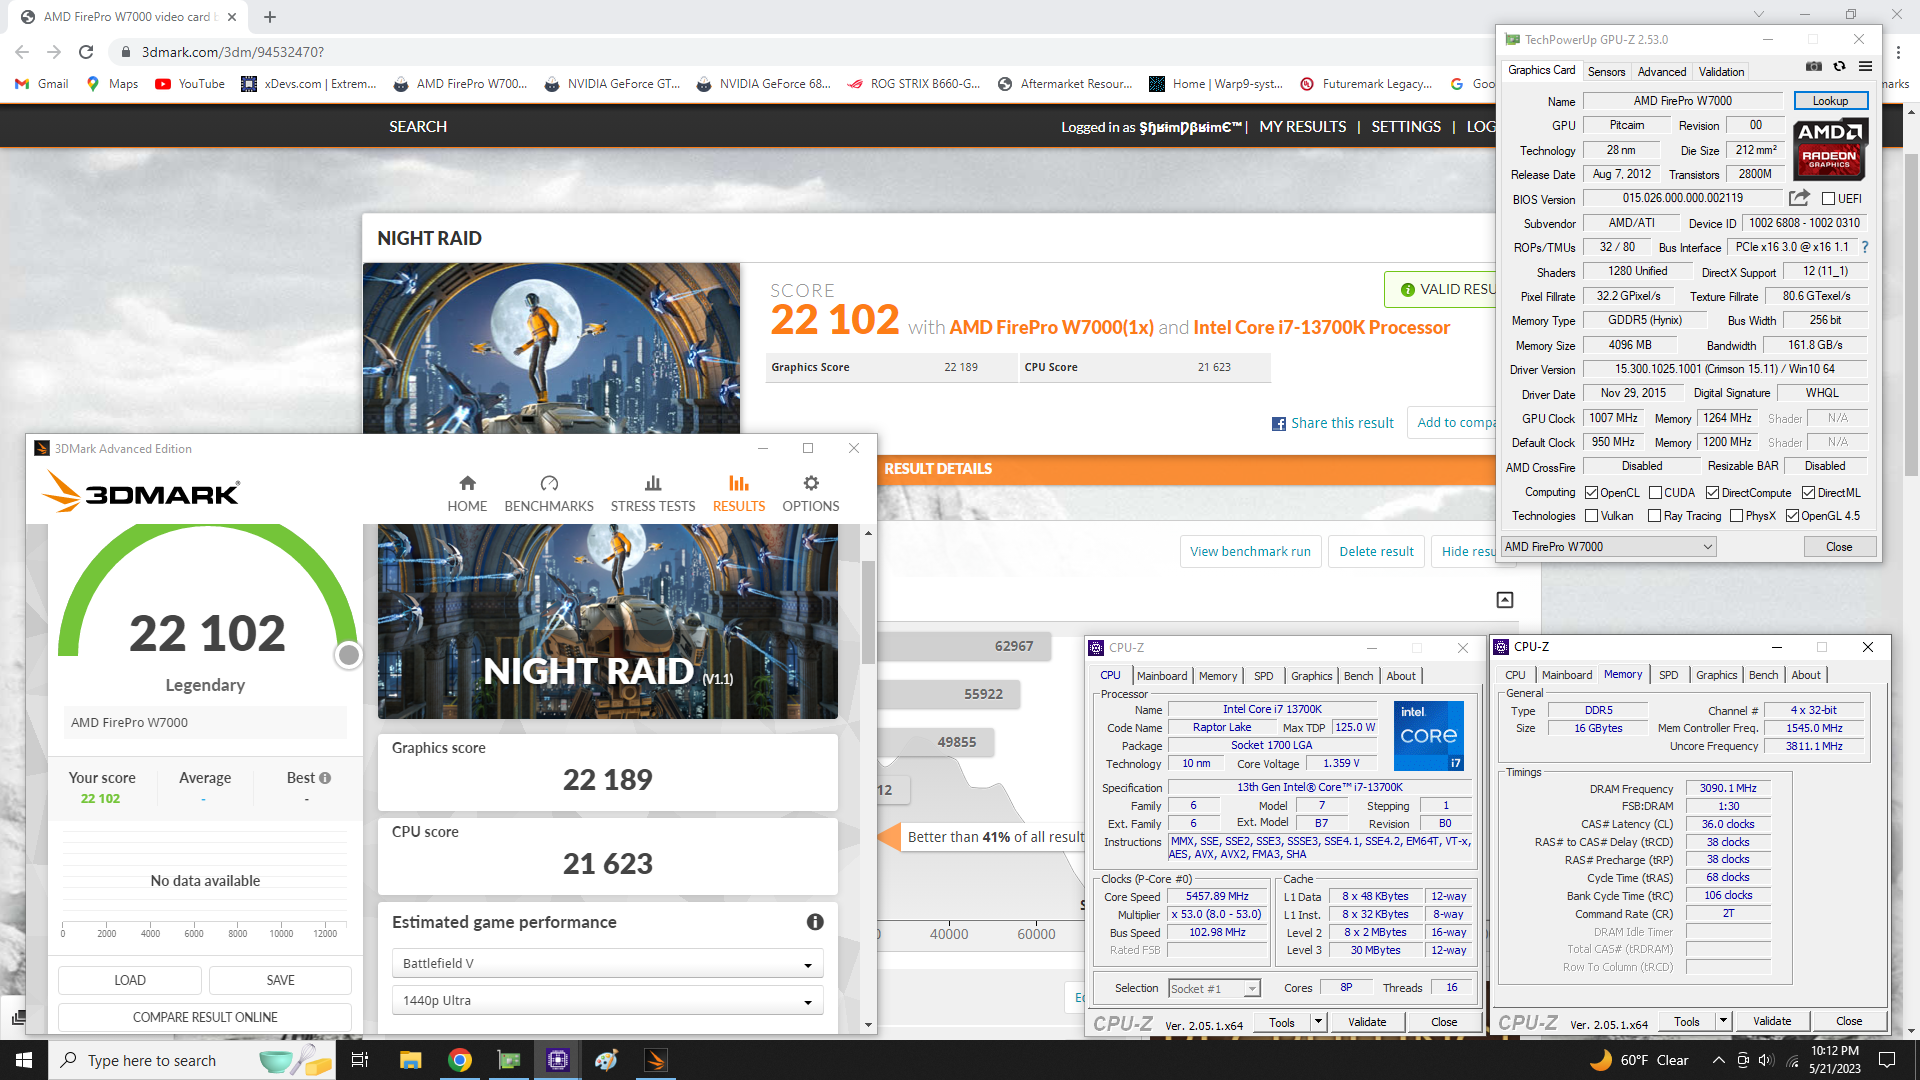Click bus interface question mark icon
This screenshot has height=1080, width=1920.
pyautogui.click(x=1864, y=247)
